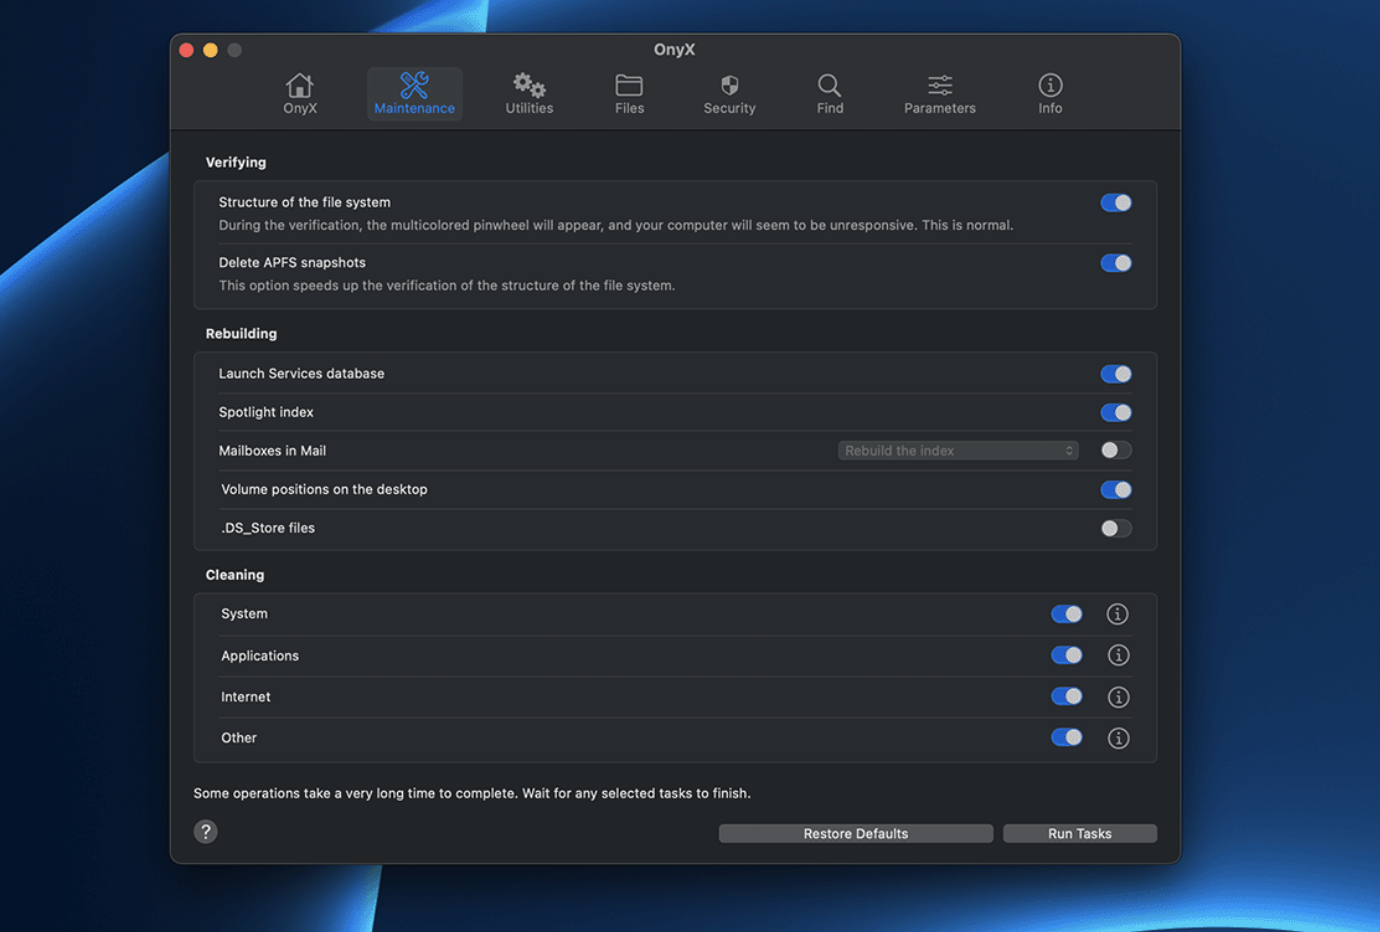Click the Security shield icon
The height and width of the screenshot is (932, 1380).
729,86
